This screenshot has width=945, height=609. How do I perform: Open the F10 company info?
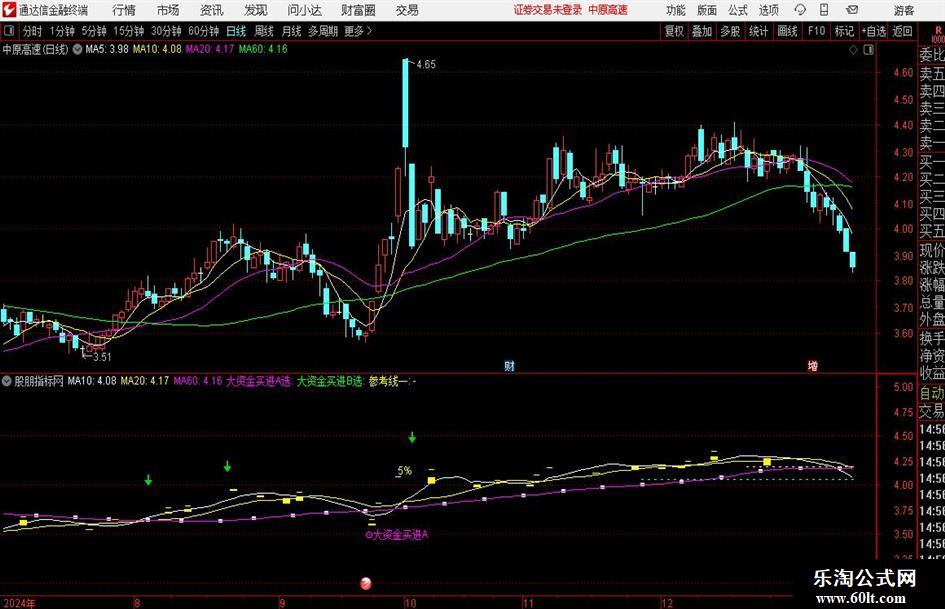click(816, 31)
